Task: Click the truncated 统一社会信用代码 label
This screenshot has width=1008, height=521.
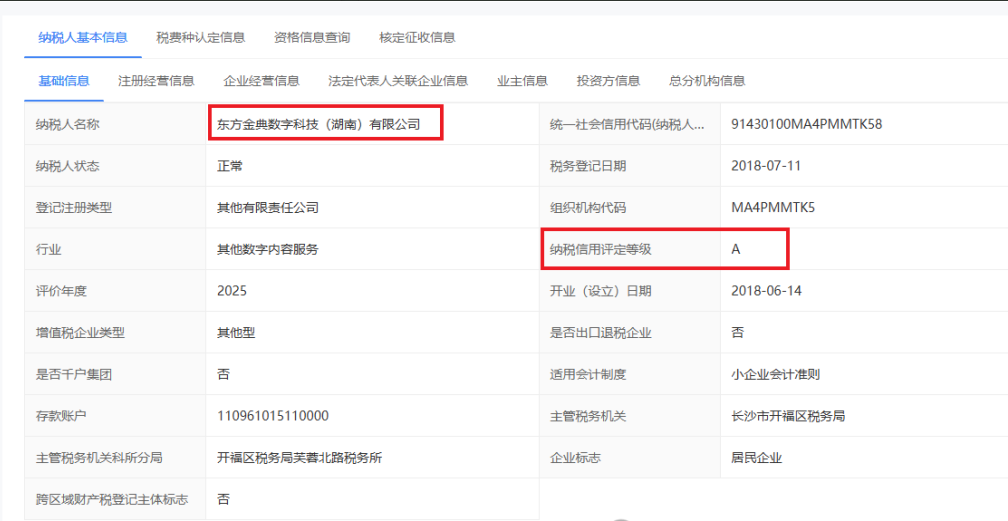Action: [x=627, y=124]
